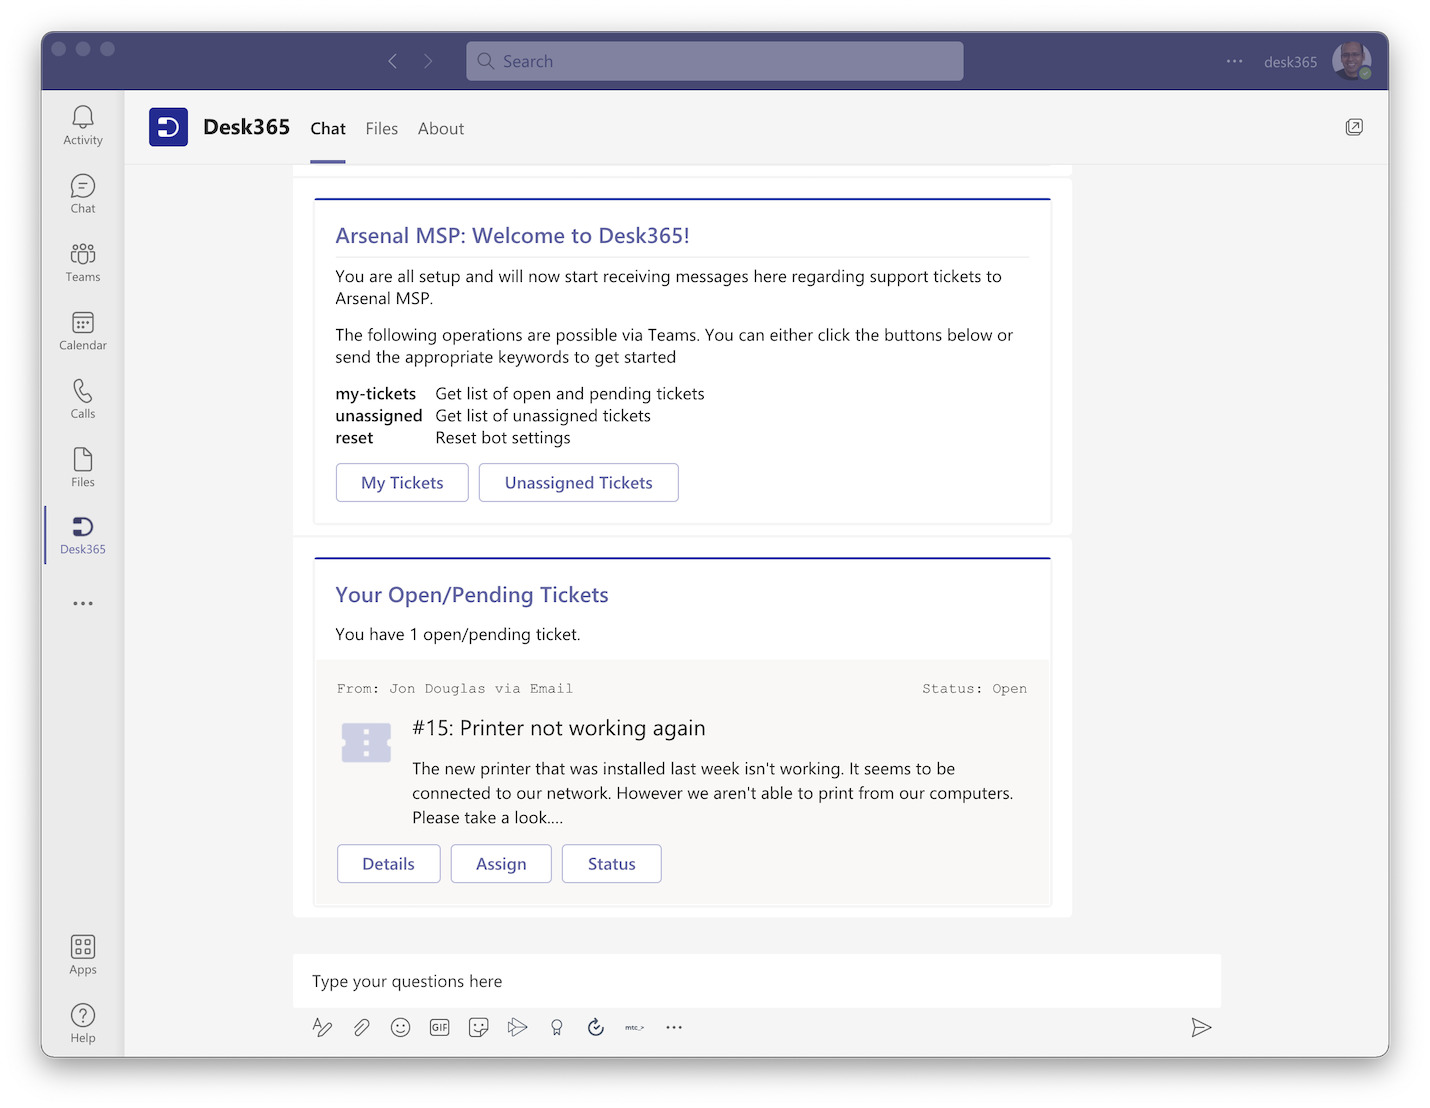Viewport: 1430px width, 1108px height.
Task: Show more compose options ellipsis
Action: click(674, 1027)
